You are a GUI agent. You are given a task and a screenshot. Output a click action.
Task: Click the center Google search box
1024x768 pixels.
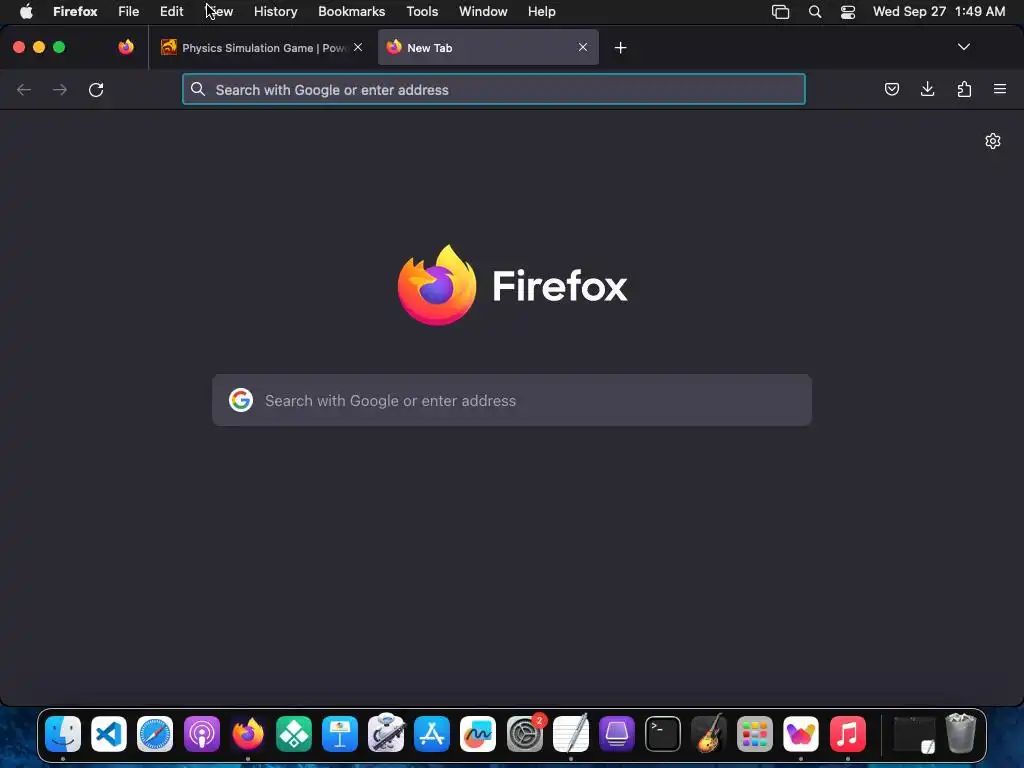point(512,400)
